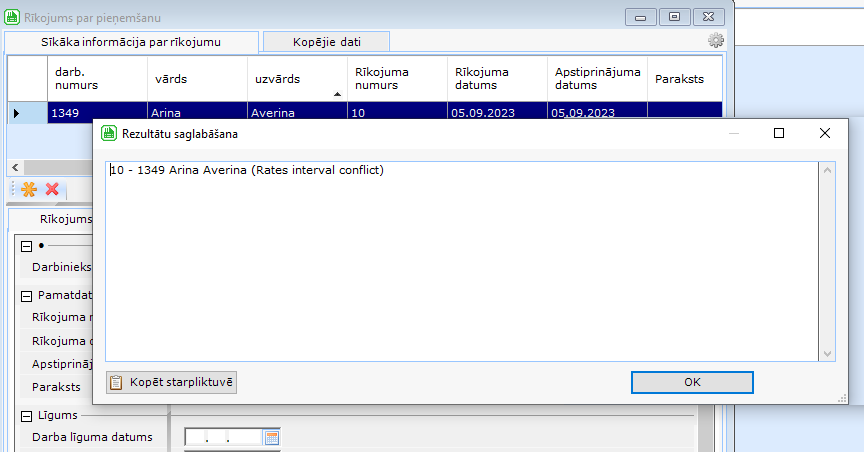The height and width of the screenshot is (452, 864).
Task: Click the orange asterisk add-record icon
Action: coord(28,189)
